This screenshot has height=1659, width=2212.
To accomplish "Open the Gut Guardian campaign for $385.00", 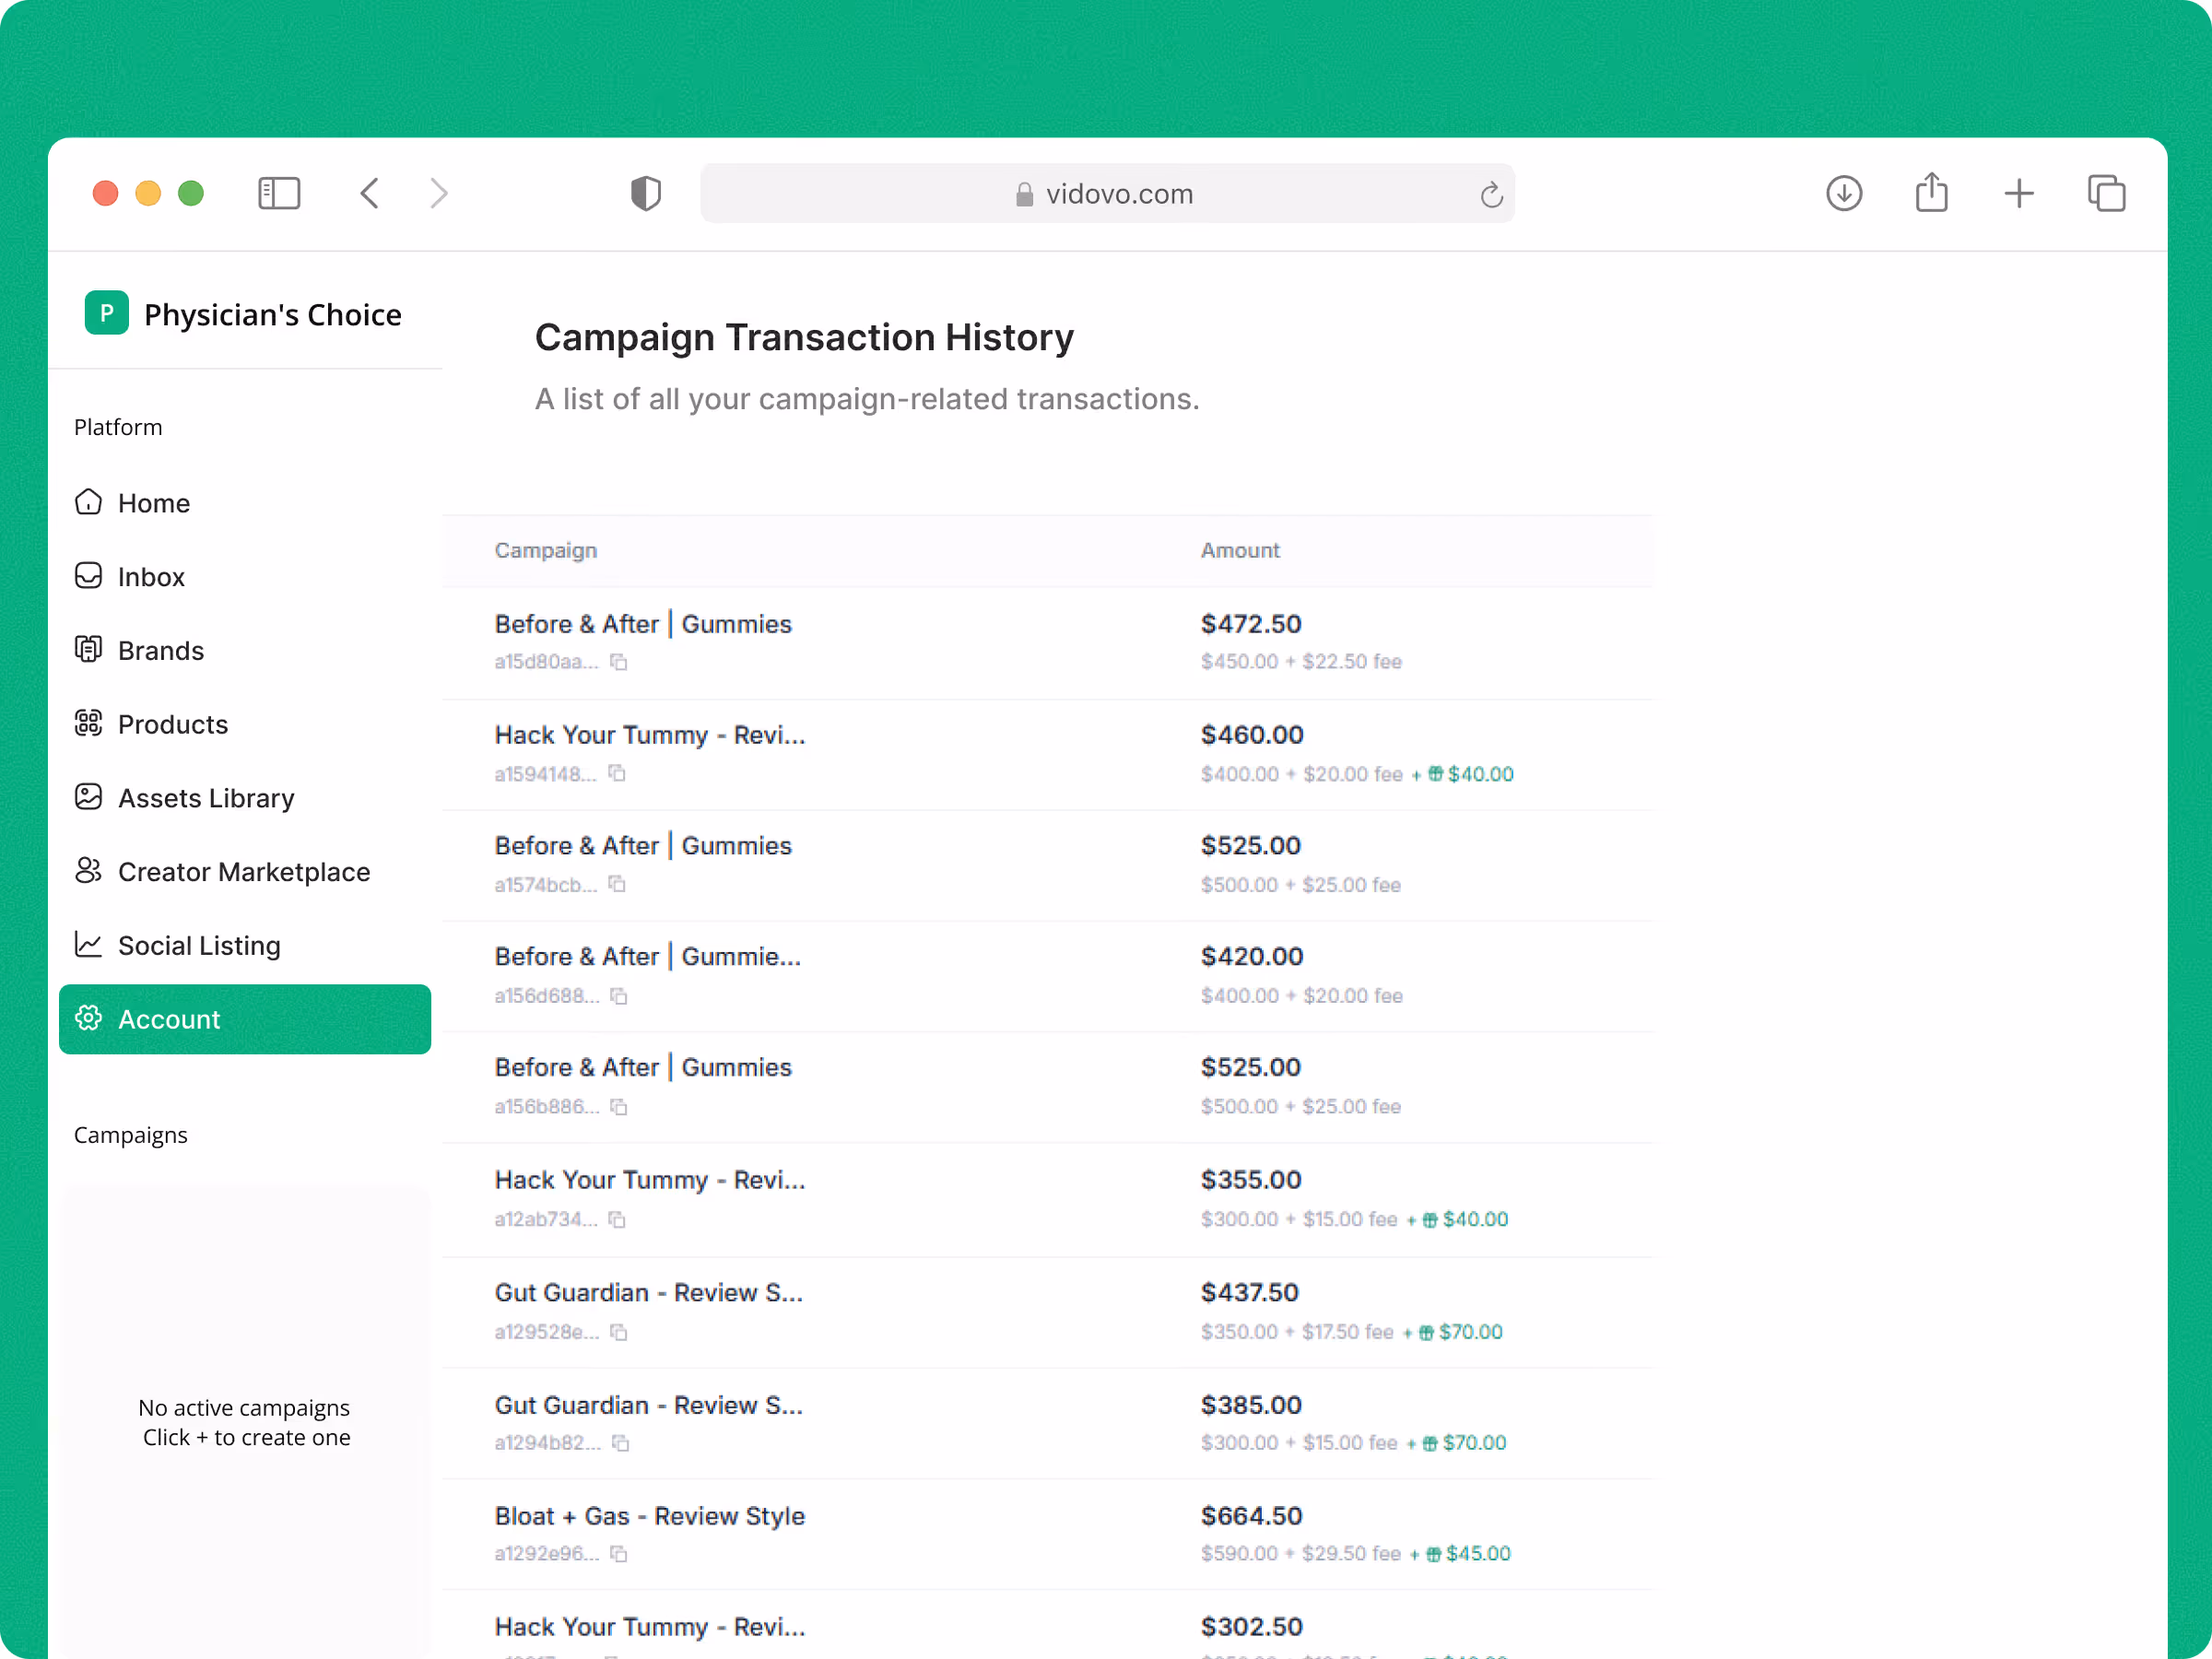I will click(x=649, y=1405).
